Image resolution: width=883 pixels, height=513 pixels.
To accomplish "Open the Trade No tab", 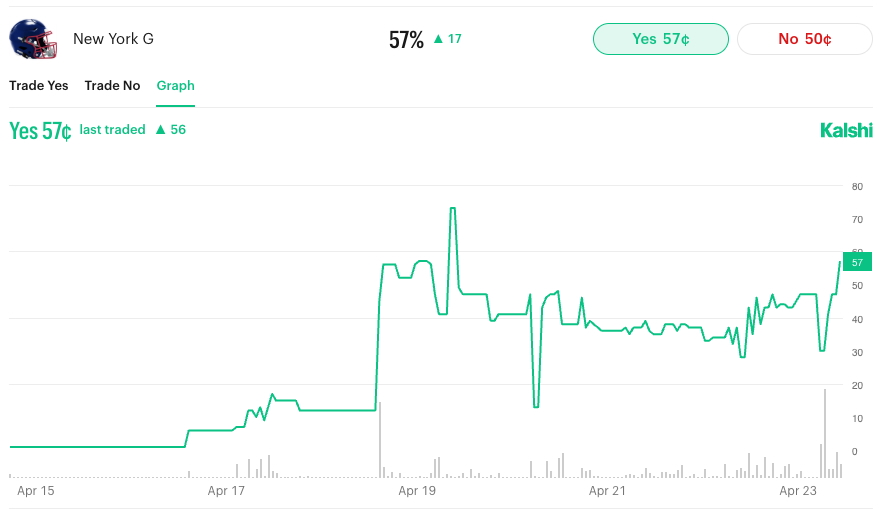I will pyautogui.click(x=112, y=86).
